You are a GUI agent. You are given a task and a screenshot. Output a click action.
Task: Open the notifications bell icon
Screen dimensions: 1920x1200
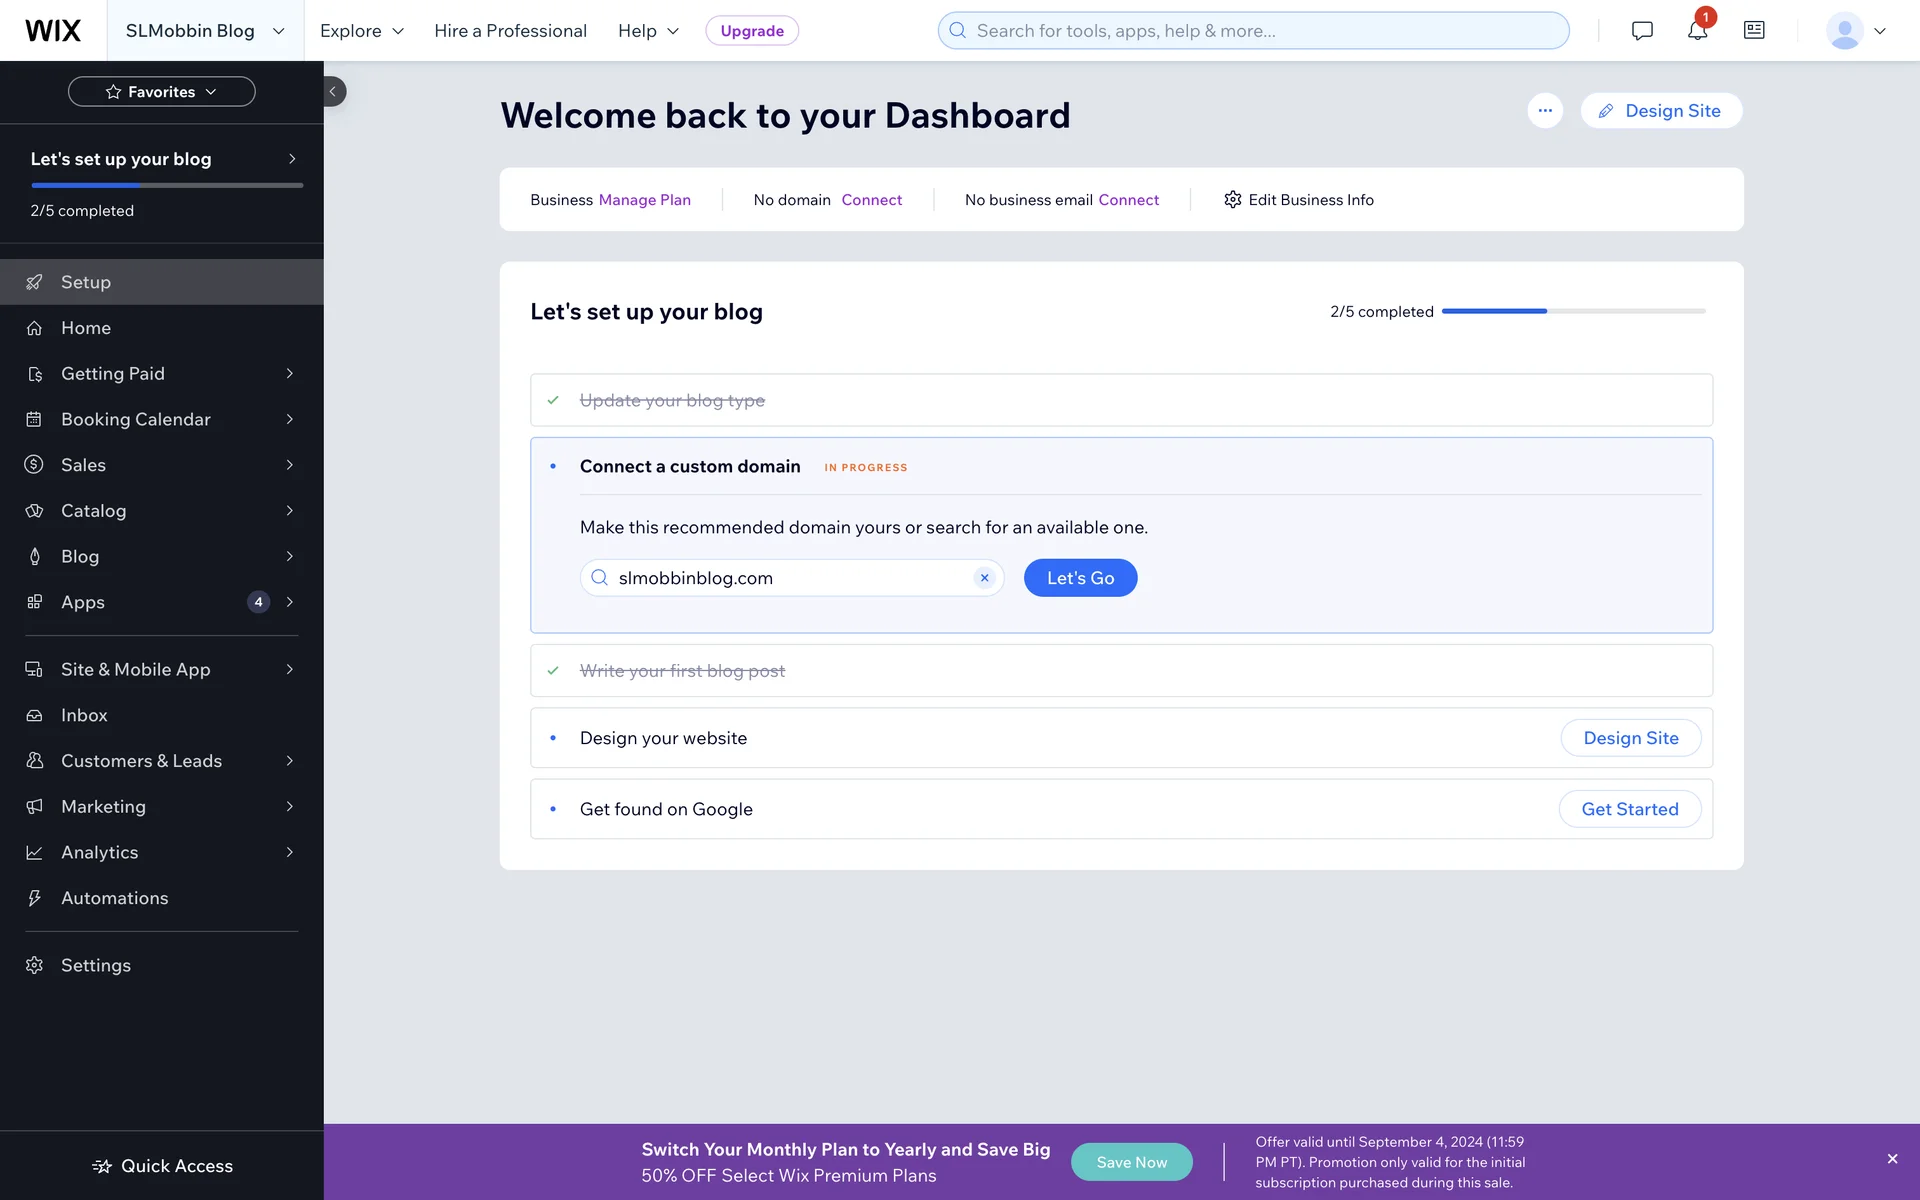(1697, 31)
